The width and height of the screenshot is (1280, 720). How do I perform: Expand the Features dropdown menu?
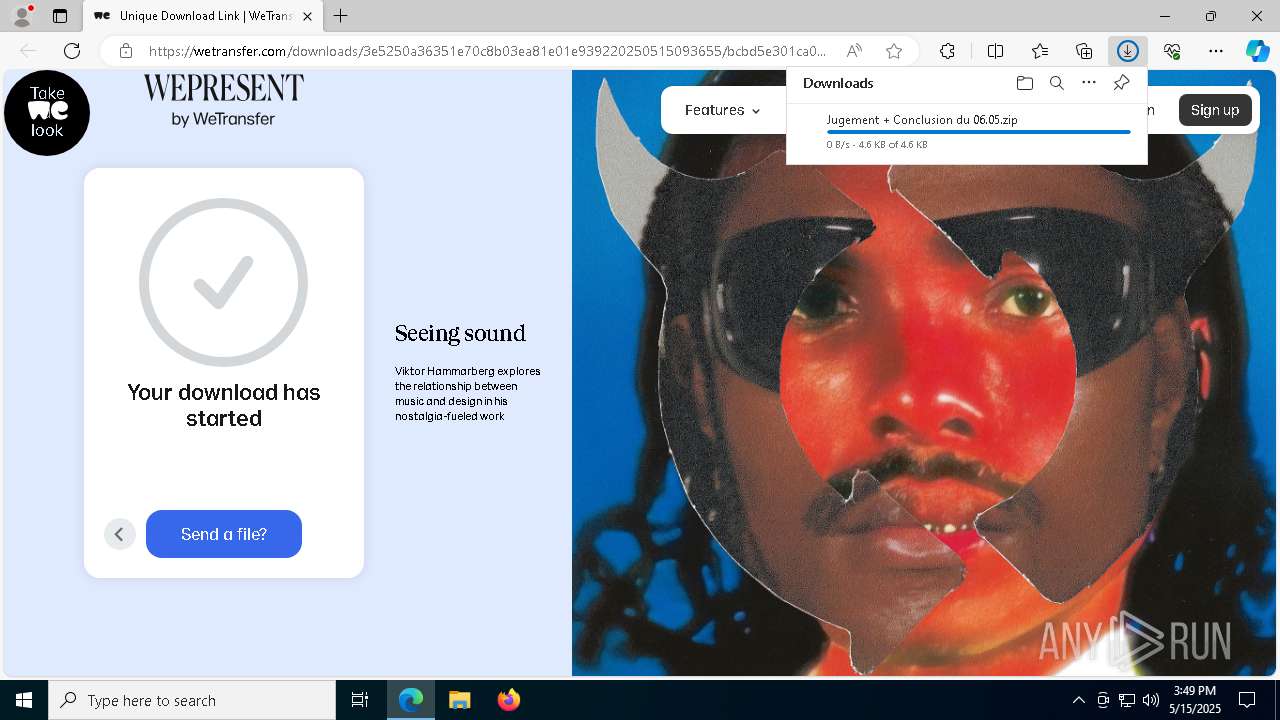pos(722,110)
